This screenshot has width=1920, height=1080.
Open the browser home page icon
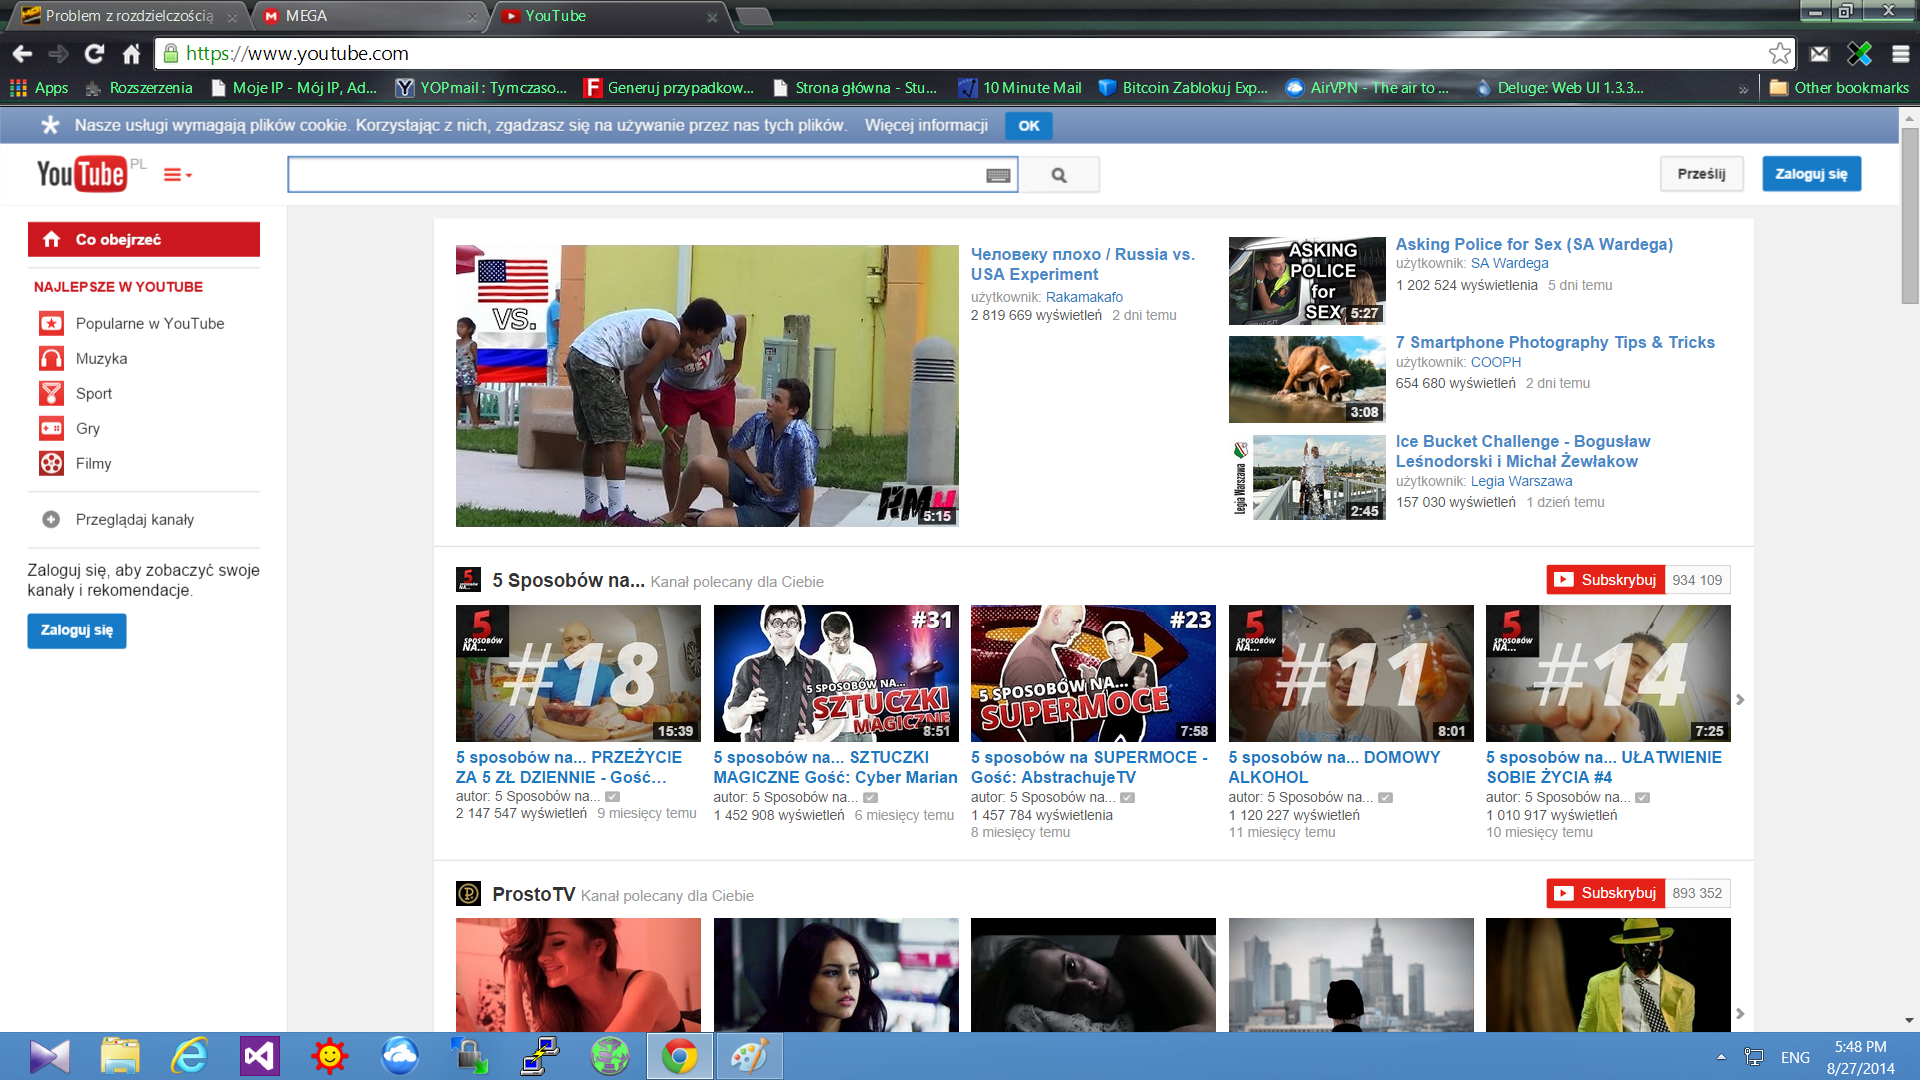131,54
